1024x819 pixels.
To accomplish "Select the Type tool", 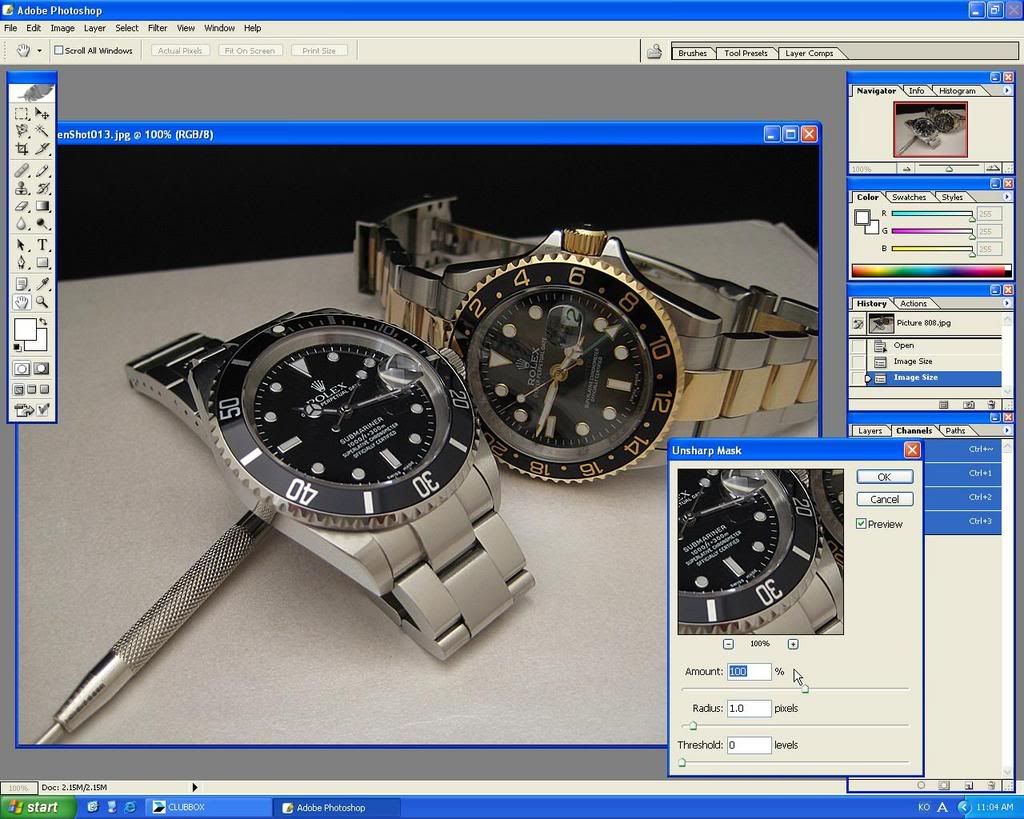I will (42, 245).
